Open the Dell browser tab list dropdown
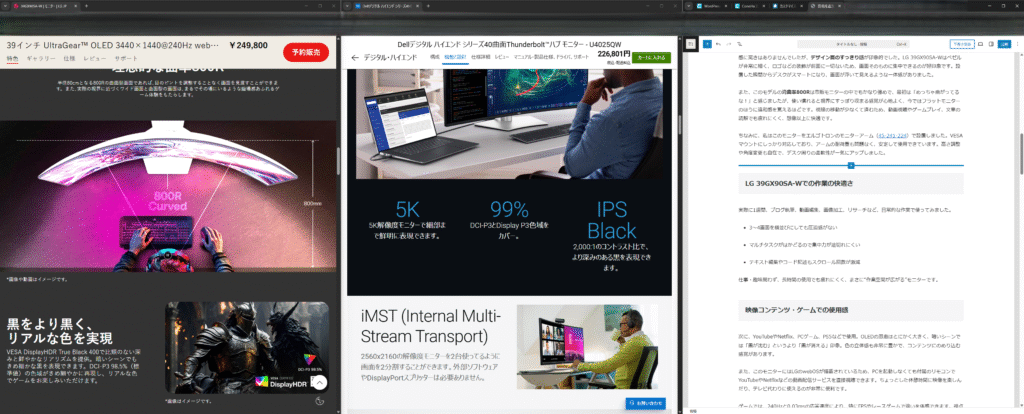Image resolution: width=1024 pixels, height=414 pixels. [346, 6]
